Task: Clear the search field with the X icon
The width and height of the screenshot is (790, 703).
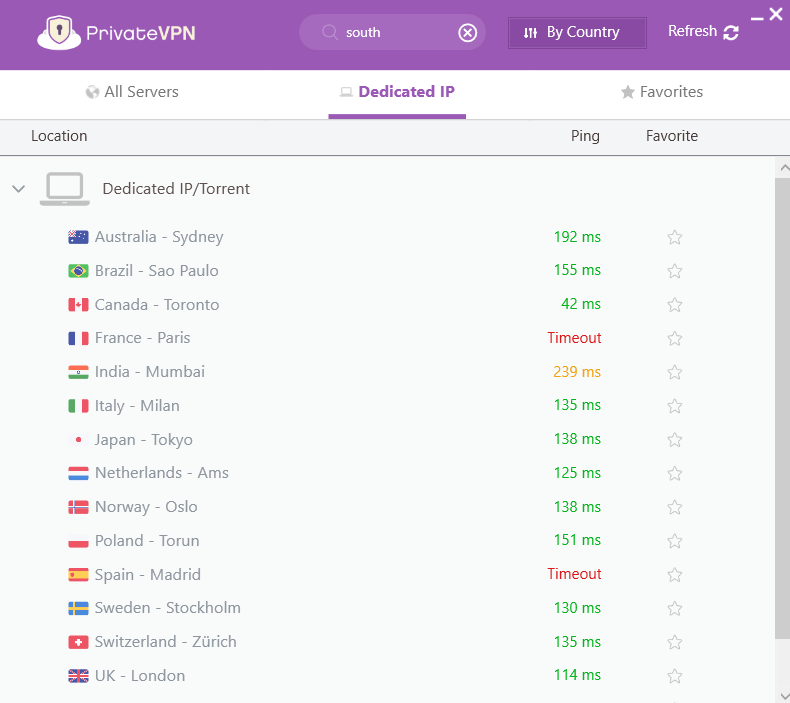Action: coord(468,33)
